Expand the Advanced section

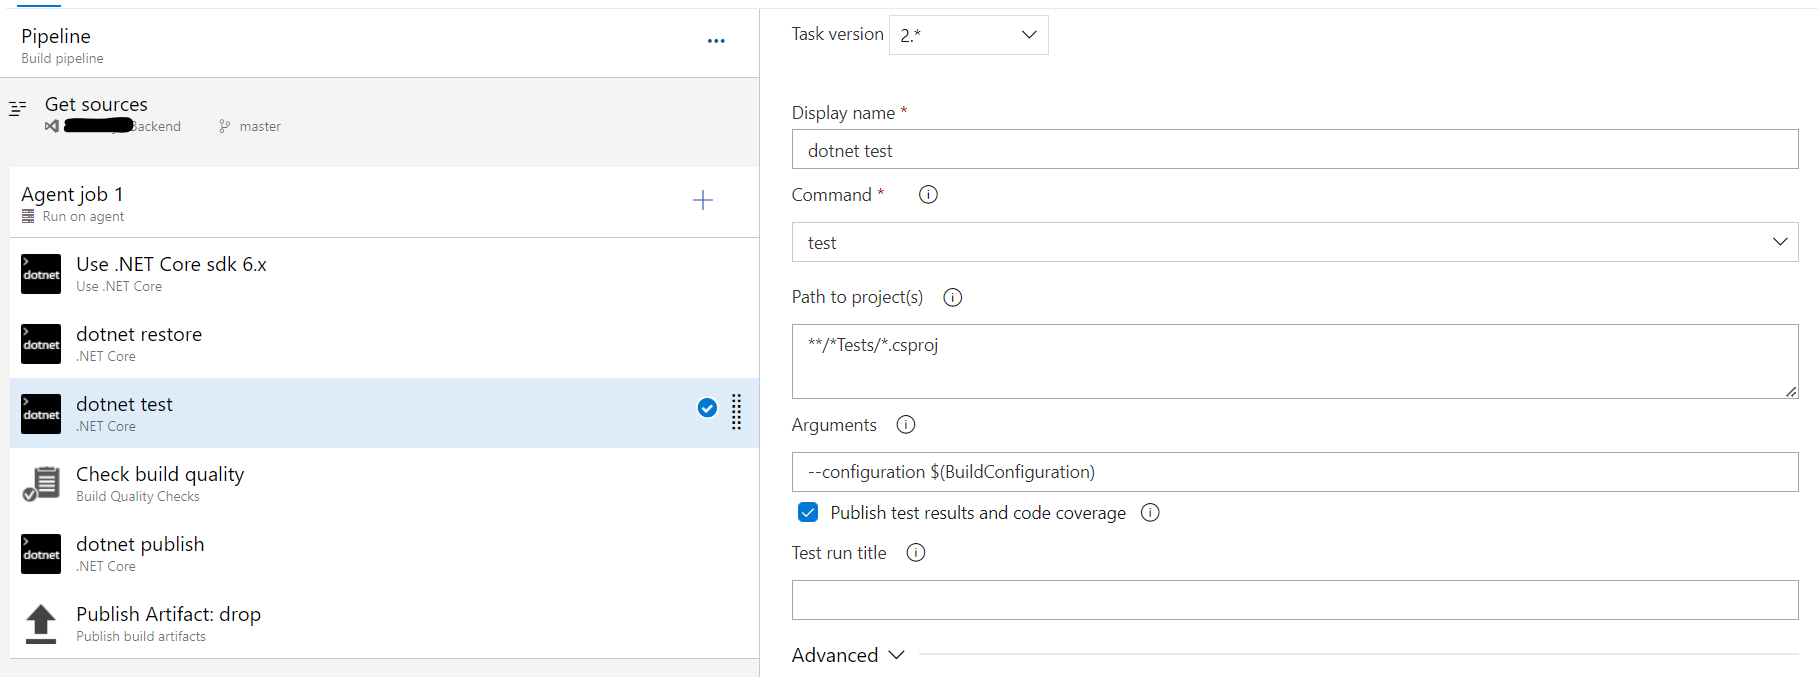[x=848, y=655]
